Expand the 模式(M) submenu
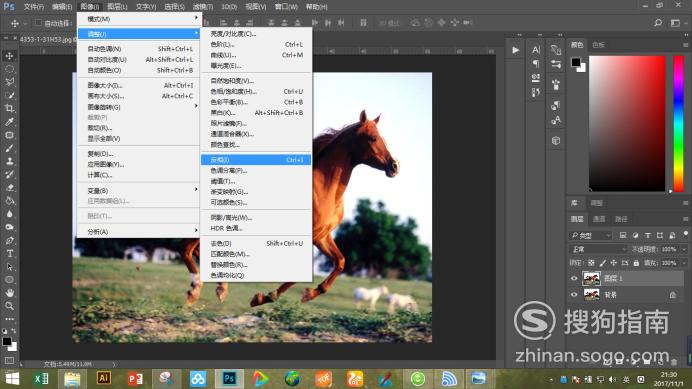This screenshot has width=692, height=389. 139,19
